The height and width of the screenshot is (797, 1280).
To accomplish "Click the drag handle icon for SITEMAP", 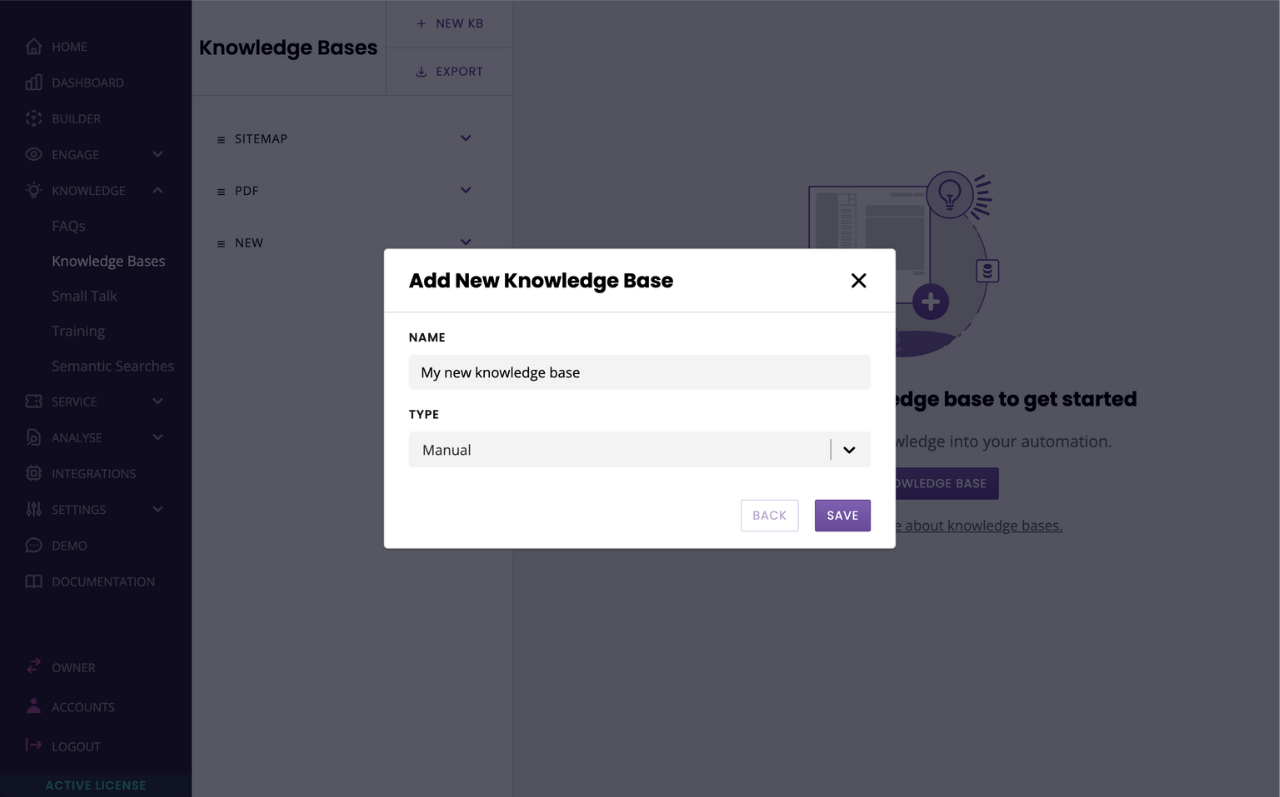I will 221,139.
